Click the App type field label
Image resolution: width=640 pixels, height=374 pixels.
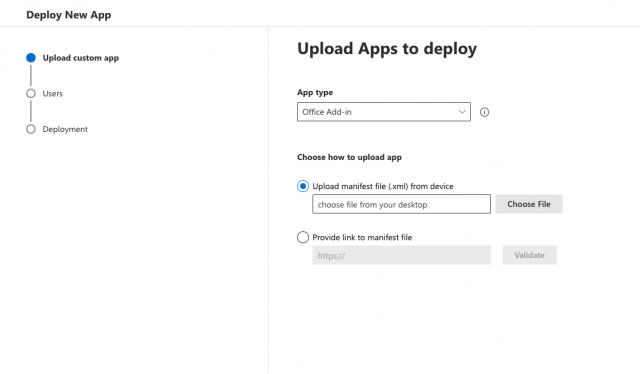(315, 92)
